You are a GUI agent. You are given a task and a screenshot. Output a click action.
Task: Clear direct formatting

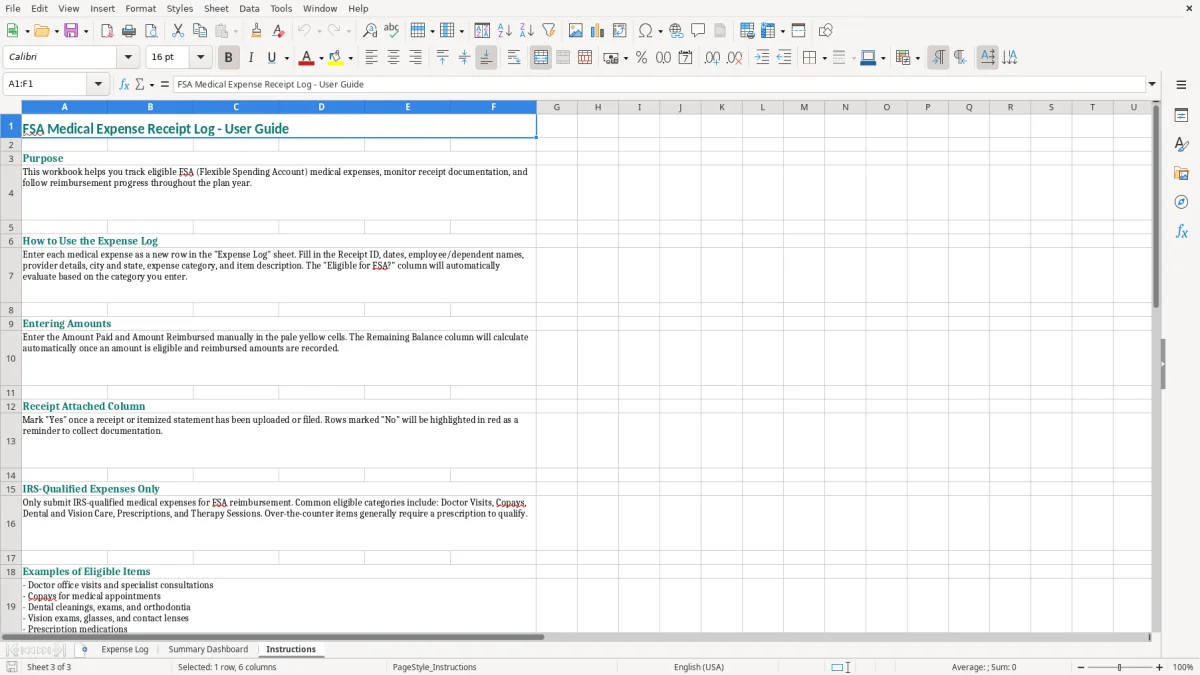click(x=279, y=31)
